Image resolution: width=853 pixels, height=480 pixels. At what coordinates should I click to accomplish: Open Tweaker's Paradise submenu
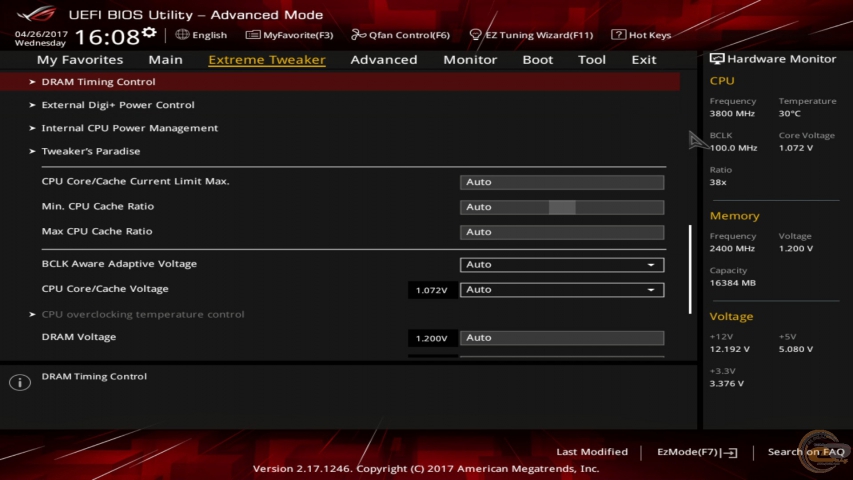(x=90, y=151)
